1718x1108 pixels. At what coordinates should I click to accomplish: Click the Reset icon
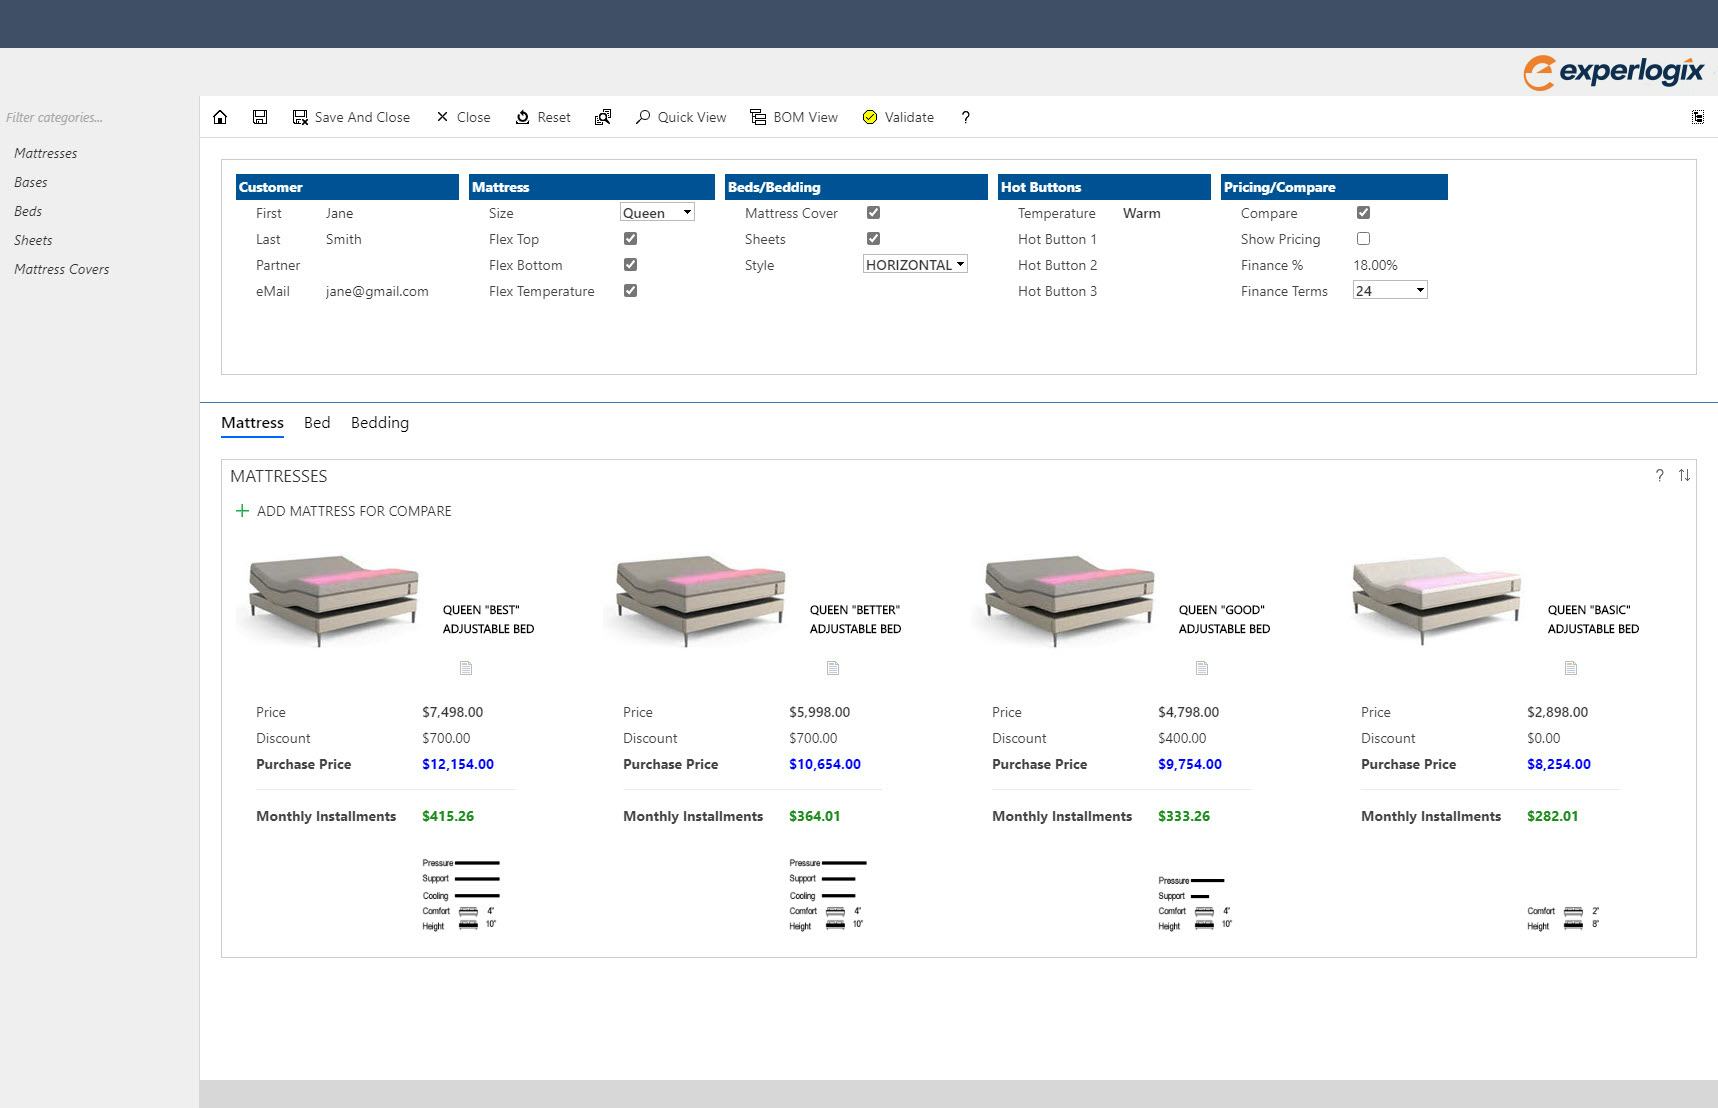tap(543, 117)
